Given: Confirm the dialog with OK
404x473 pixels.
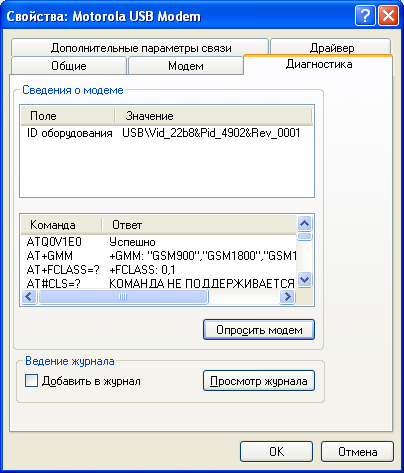Looking at the screenshot, I should 276,452.
